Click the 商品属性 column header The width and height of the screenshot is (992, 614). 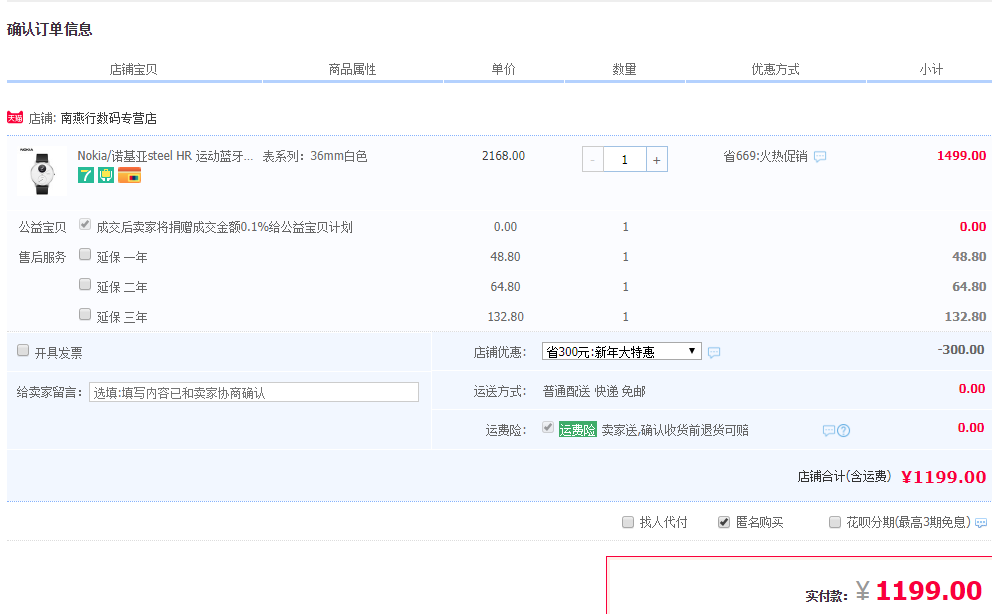click(x=352, y=70)
